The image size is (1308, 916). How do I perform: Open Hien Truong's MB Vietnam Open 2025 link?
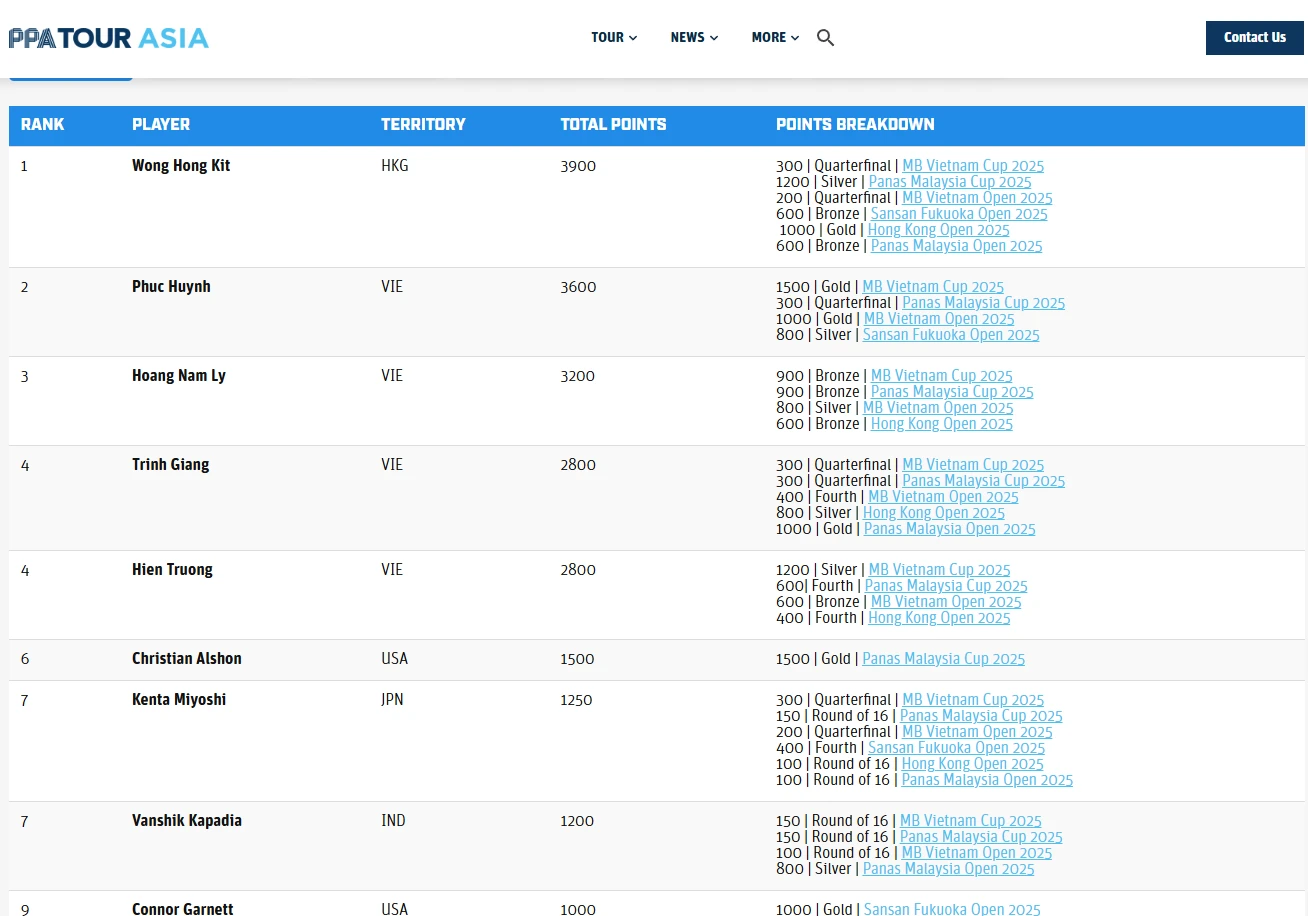point(945,602)
